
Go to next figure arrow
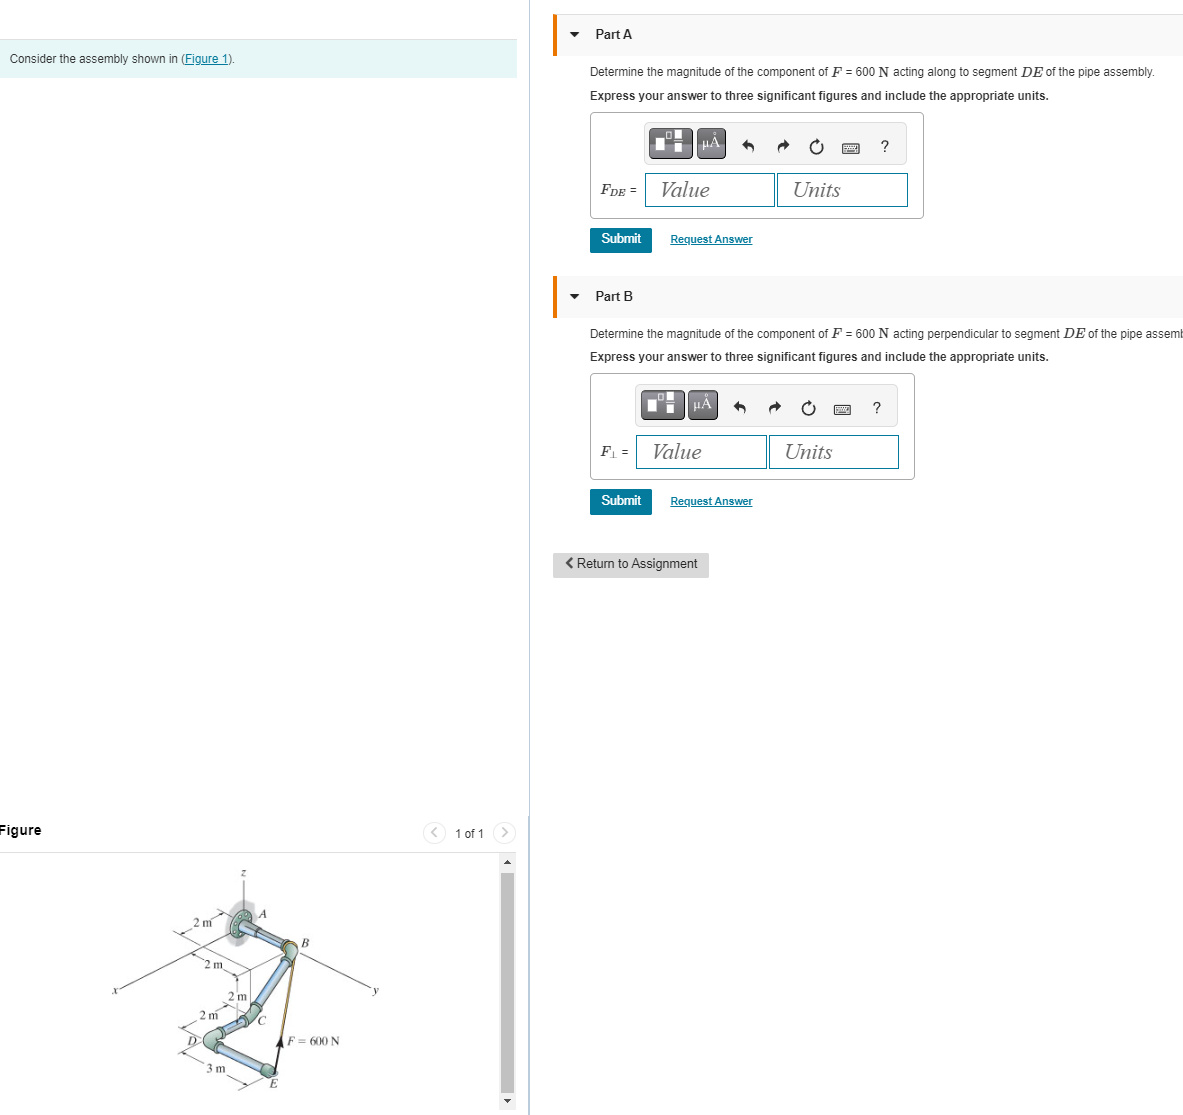[504, 833]
